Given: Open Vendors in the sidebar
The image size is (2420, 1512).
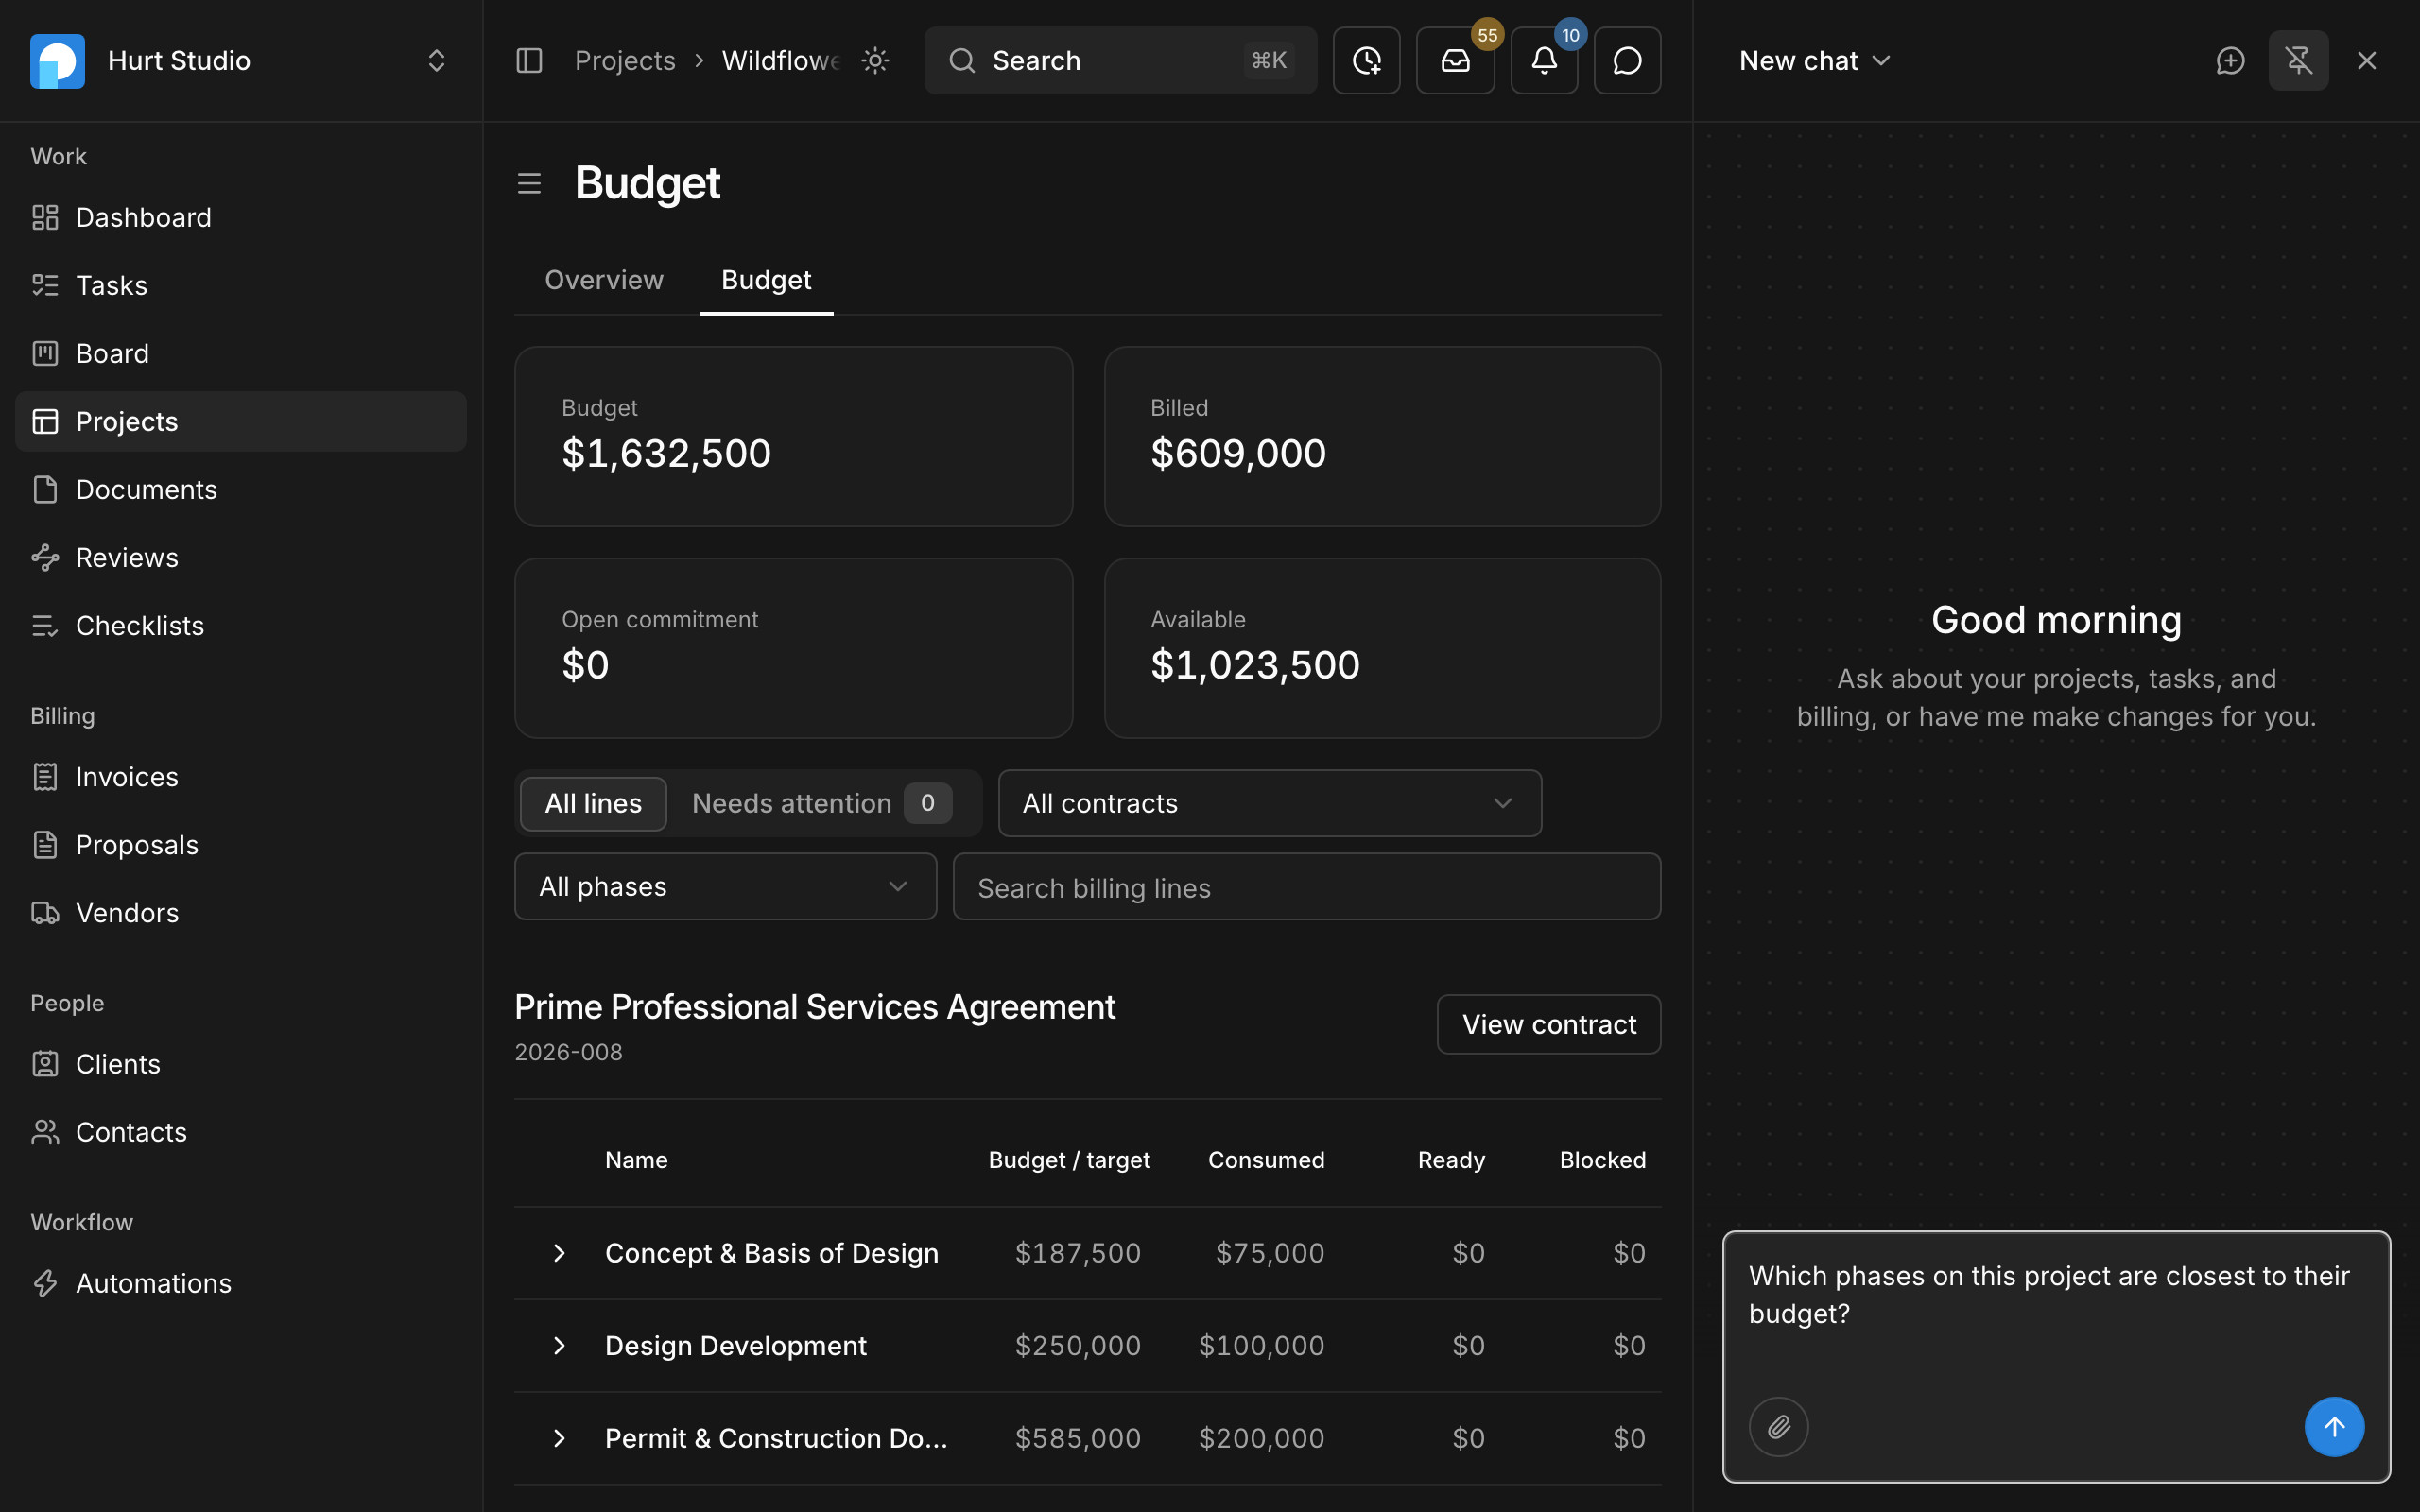Looking at the screenshot, I should tap(241, 913).
